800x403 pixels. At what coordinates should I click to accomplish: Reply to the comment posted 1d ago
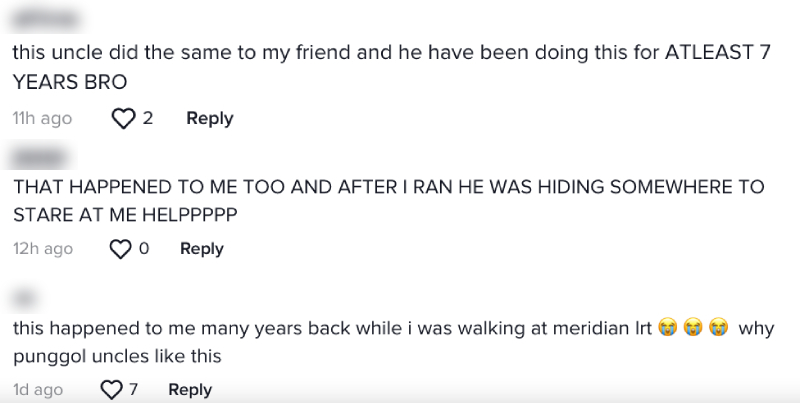190,389
